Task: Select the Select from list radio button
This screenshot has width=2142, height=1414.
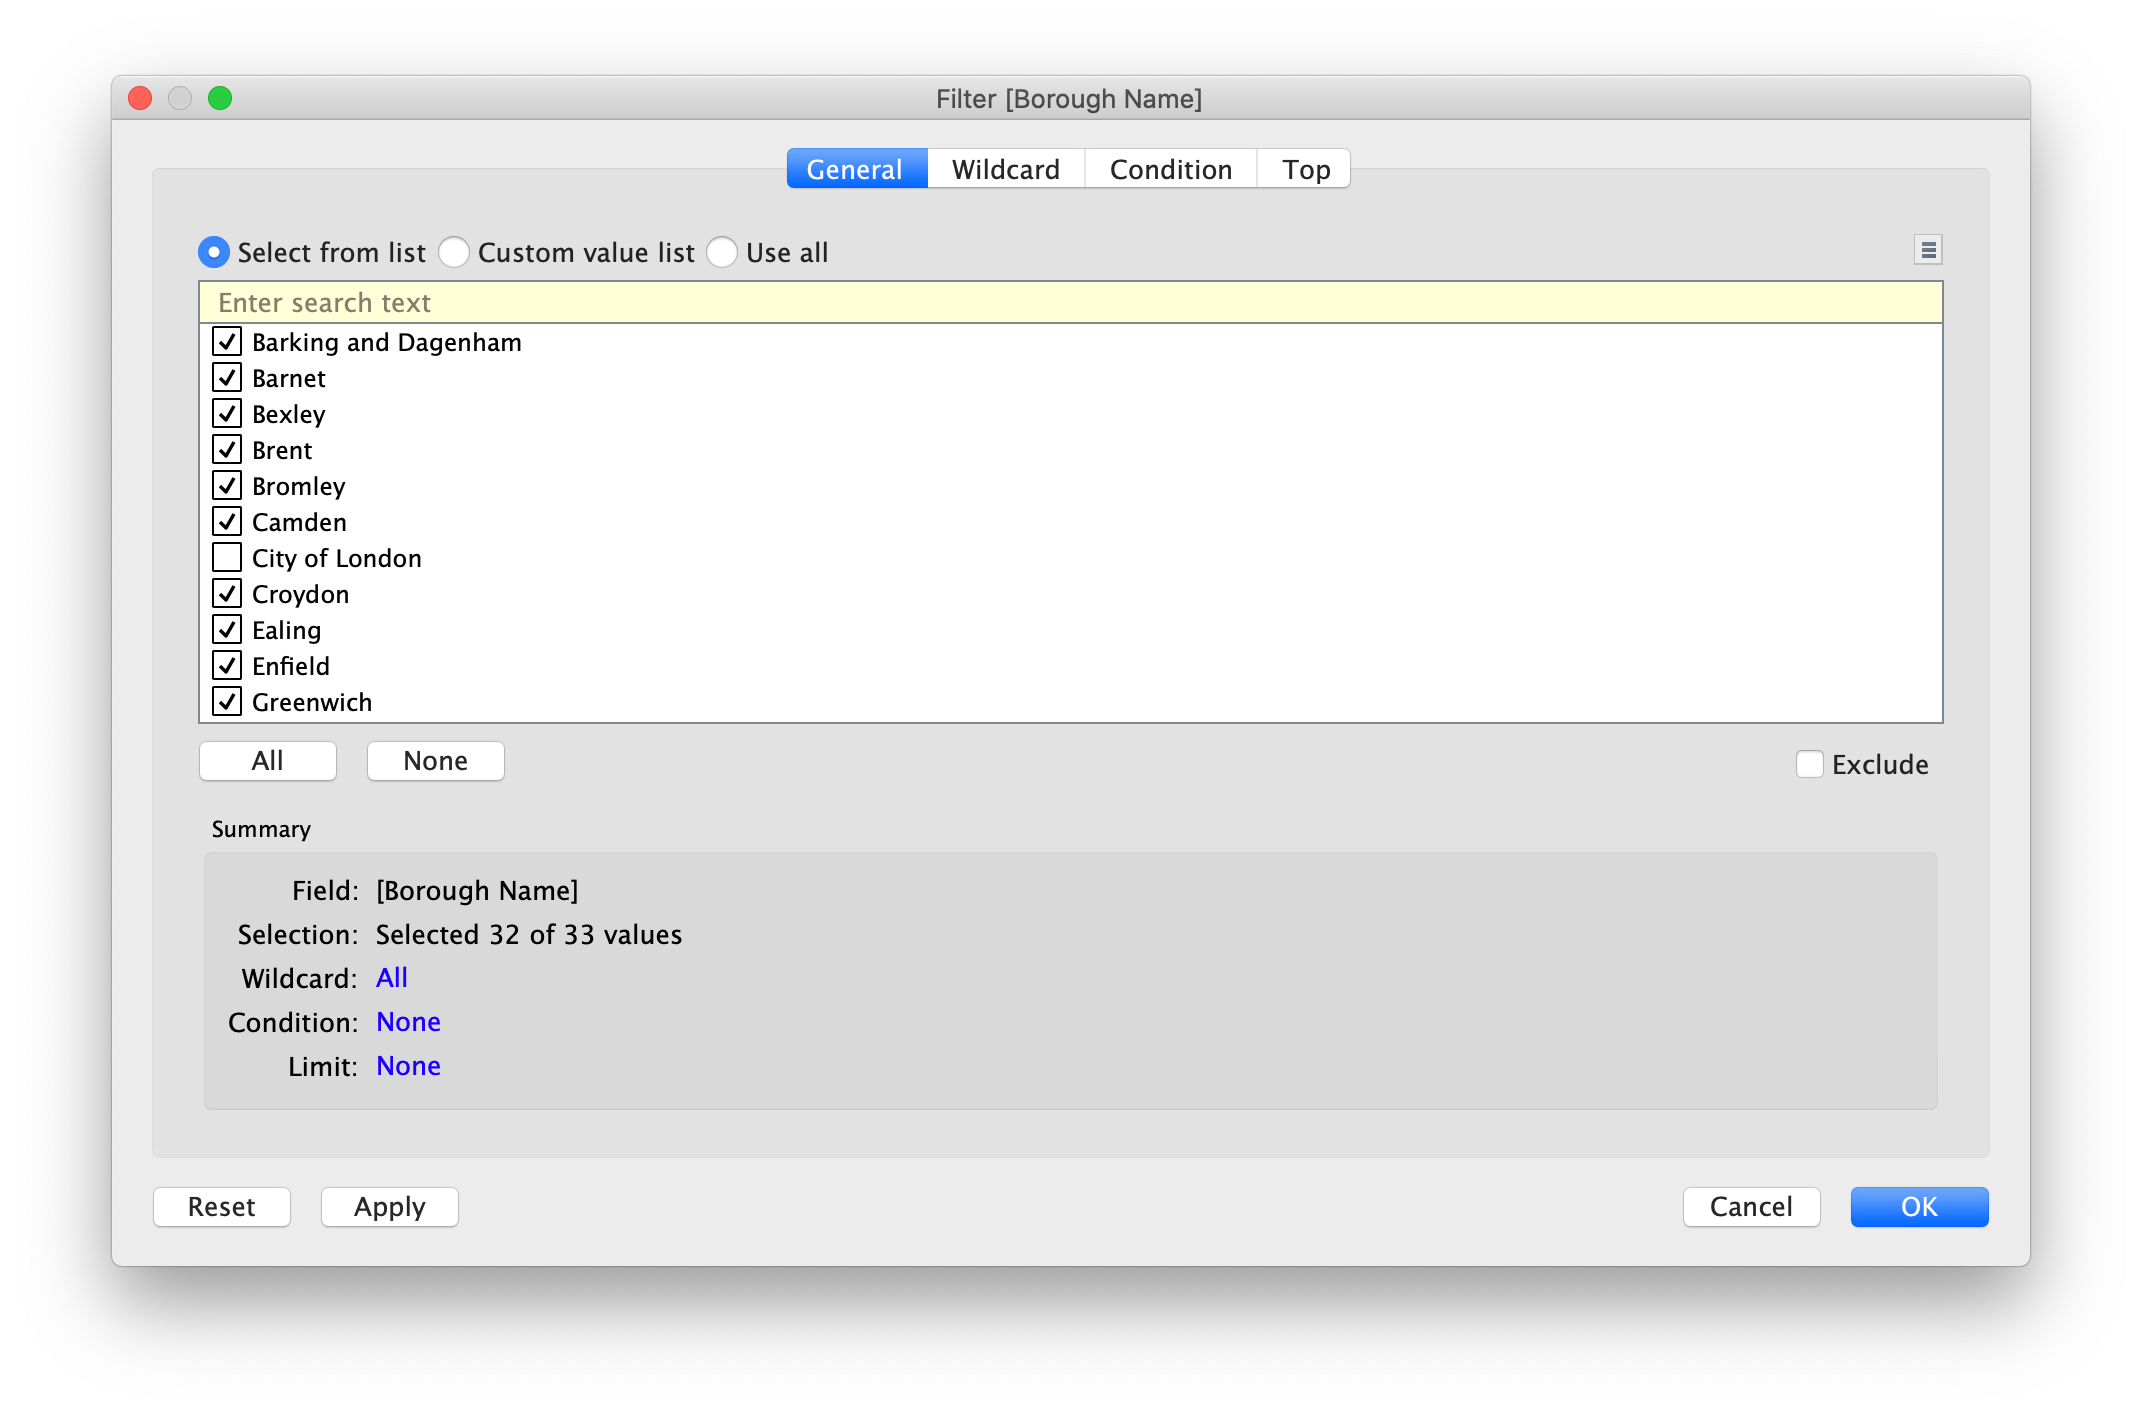Action: (x=214, y=252)
